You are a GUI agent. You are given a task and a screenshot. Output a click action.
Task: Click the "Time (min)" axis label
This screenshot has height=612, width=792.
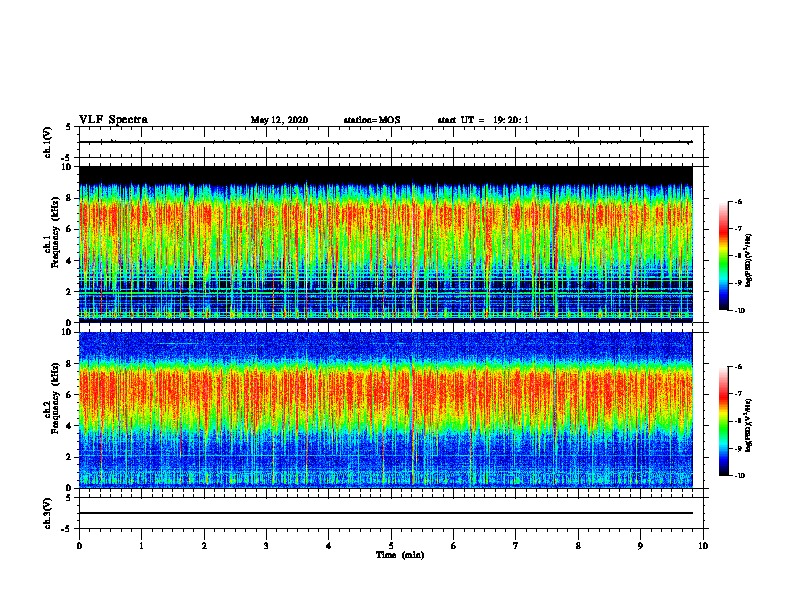[400, 555]
